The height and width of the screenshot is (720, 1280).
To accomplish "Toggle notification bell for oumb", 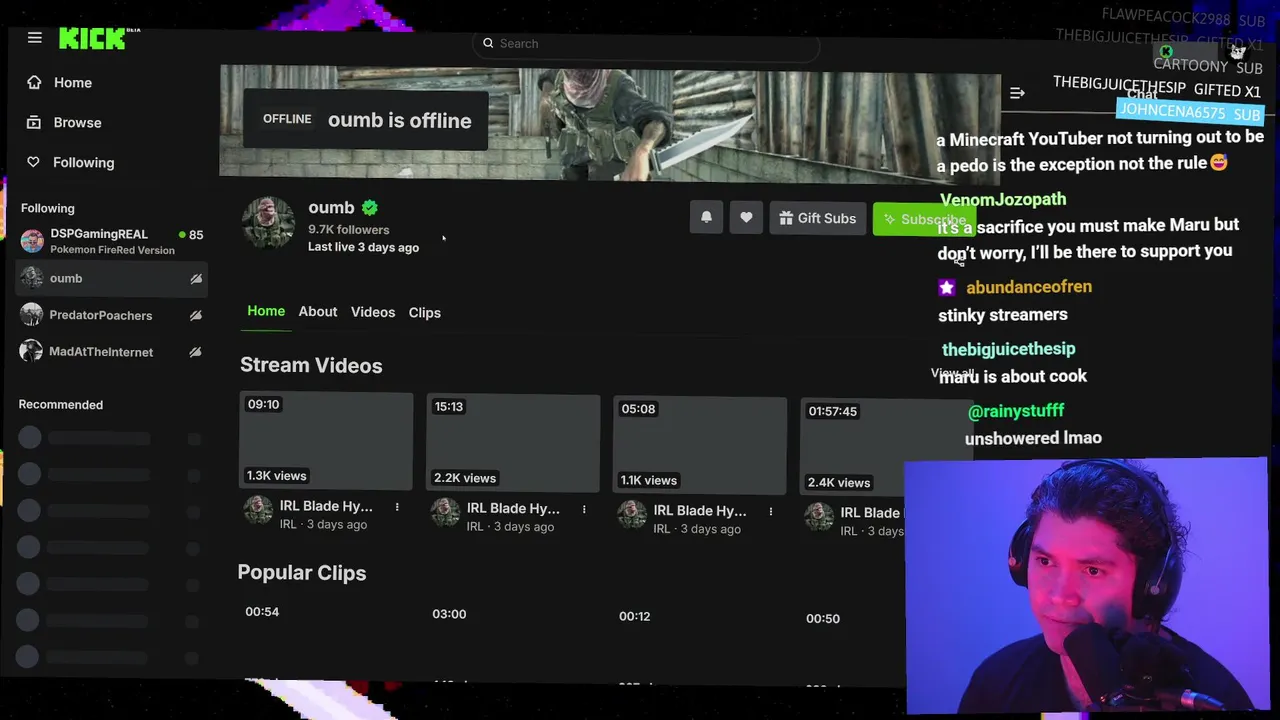I will 706,217.
